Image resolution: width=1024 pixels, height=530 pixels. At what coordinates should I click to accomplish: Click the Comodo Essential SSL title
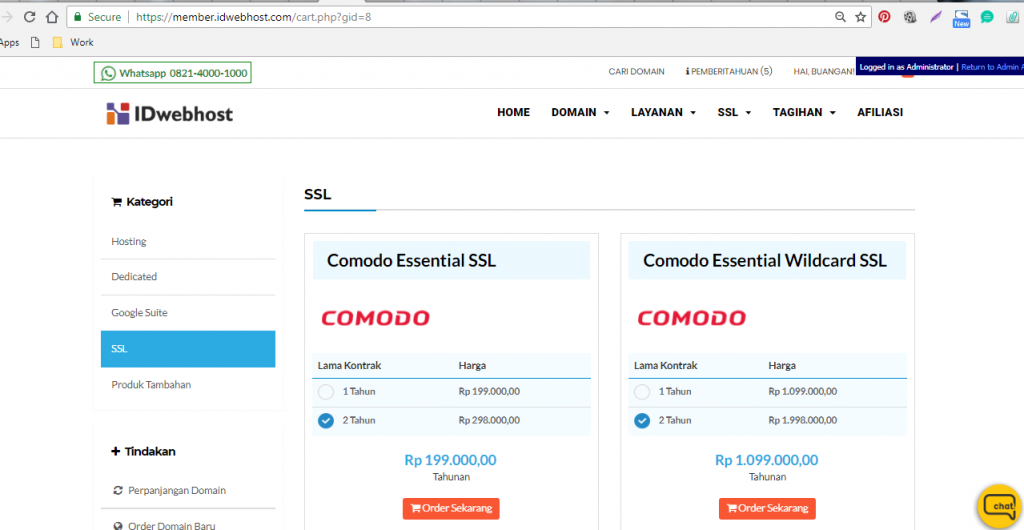click(x=411, y=261)
